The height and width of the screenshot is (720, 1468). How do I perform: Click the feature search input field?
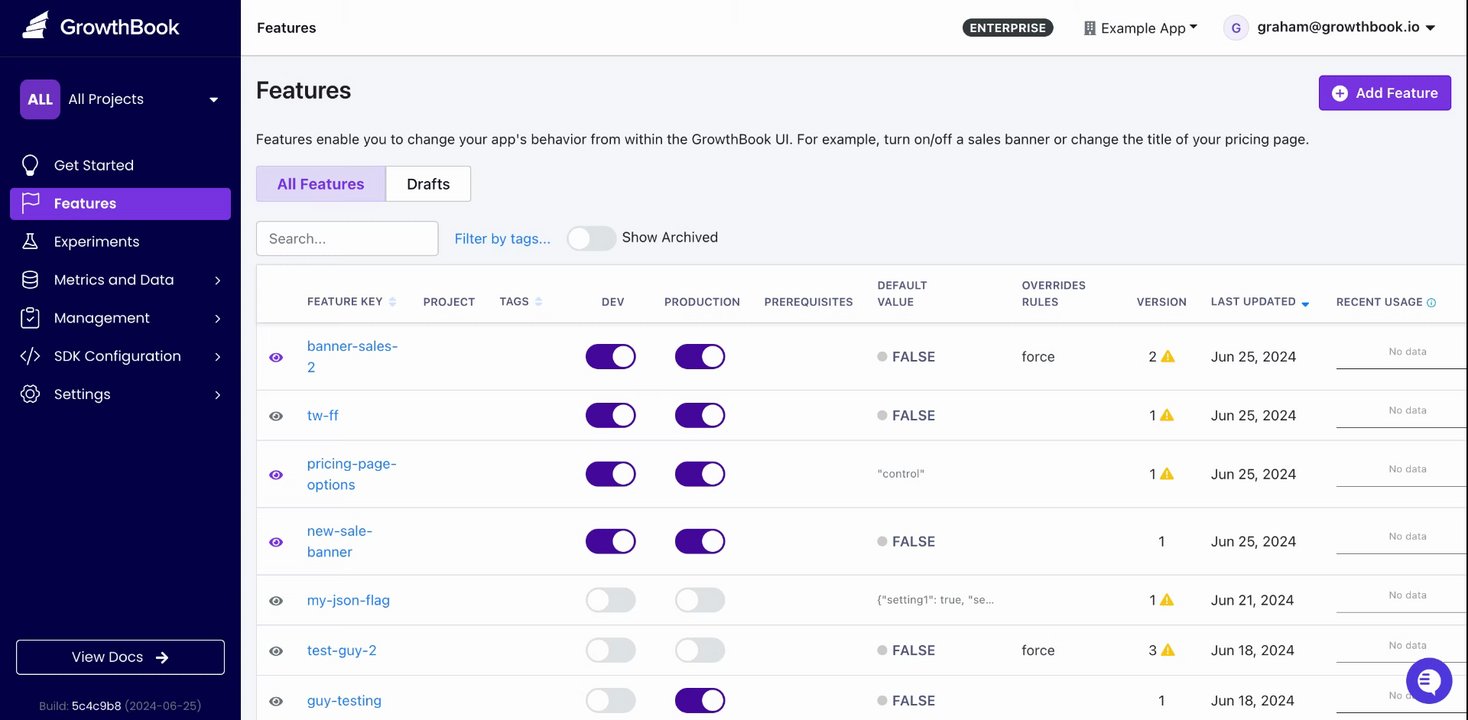(x=347, y=239)
